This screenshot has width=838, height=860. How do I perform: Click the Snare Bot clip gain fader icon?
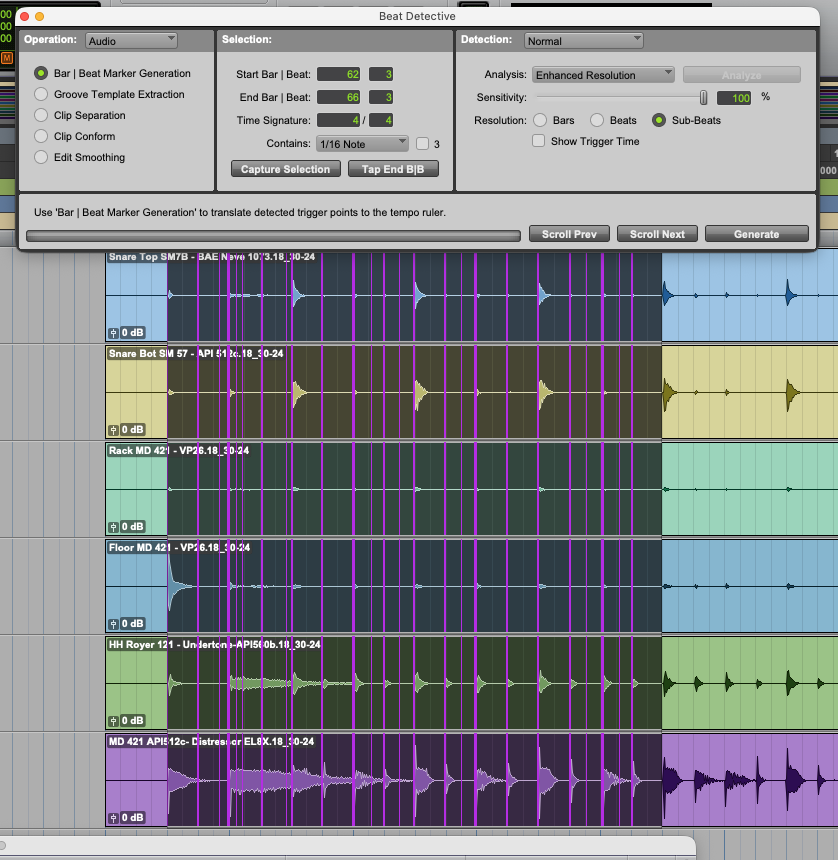click(x=114, y=430)
